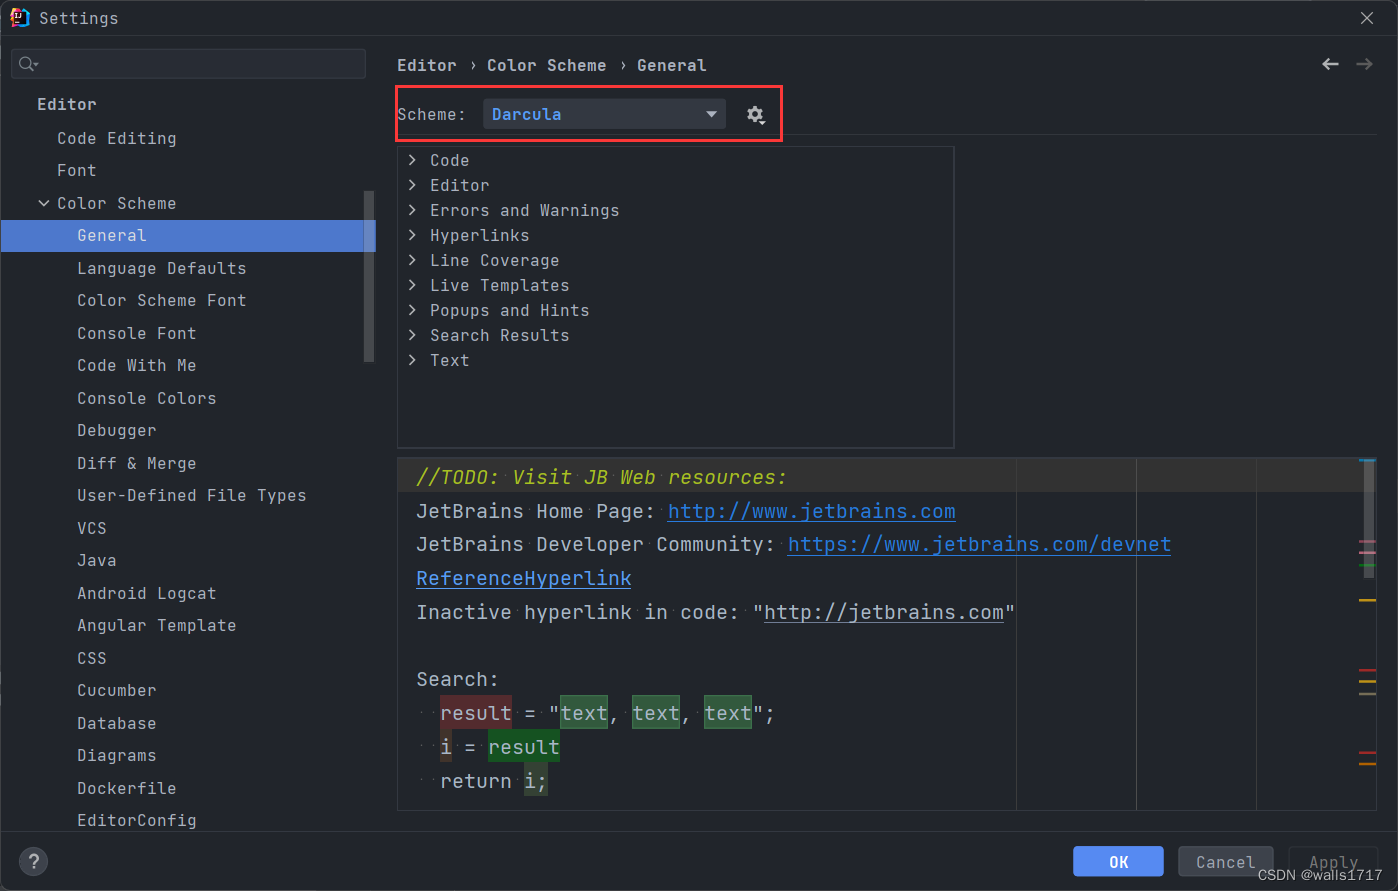
Task: Open Java color settings
Action: pos(97,560)
